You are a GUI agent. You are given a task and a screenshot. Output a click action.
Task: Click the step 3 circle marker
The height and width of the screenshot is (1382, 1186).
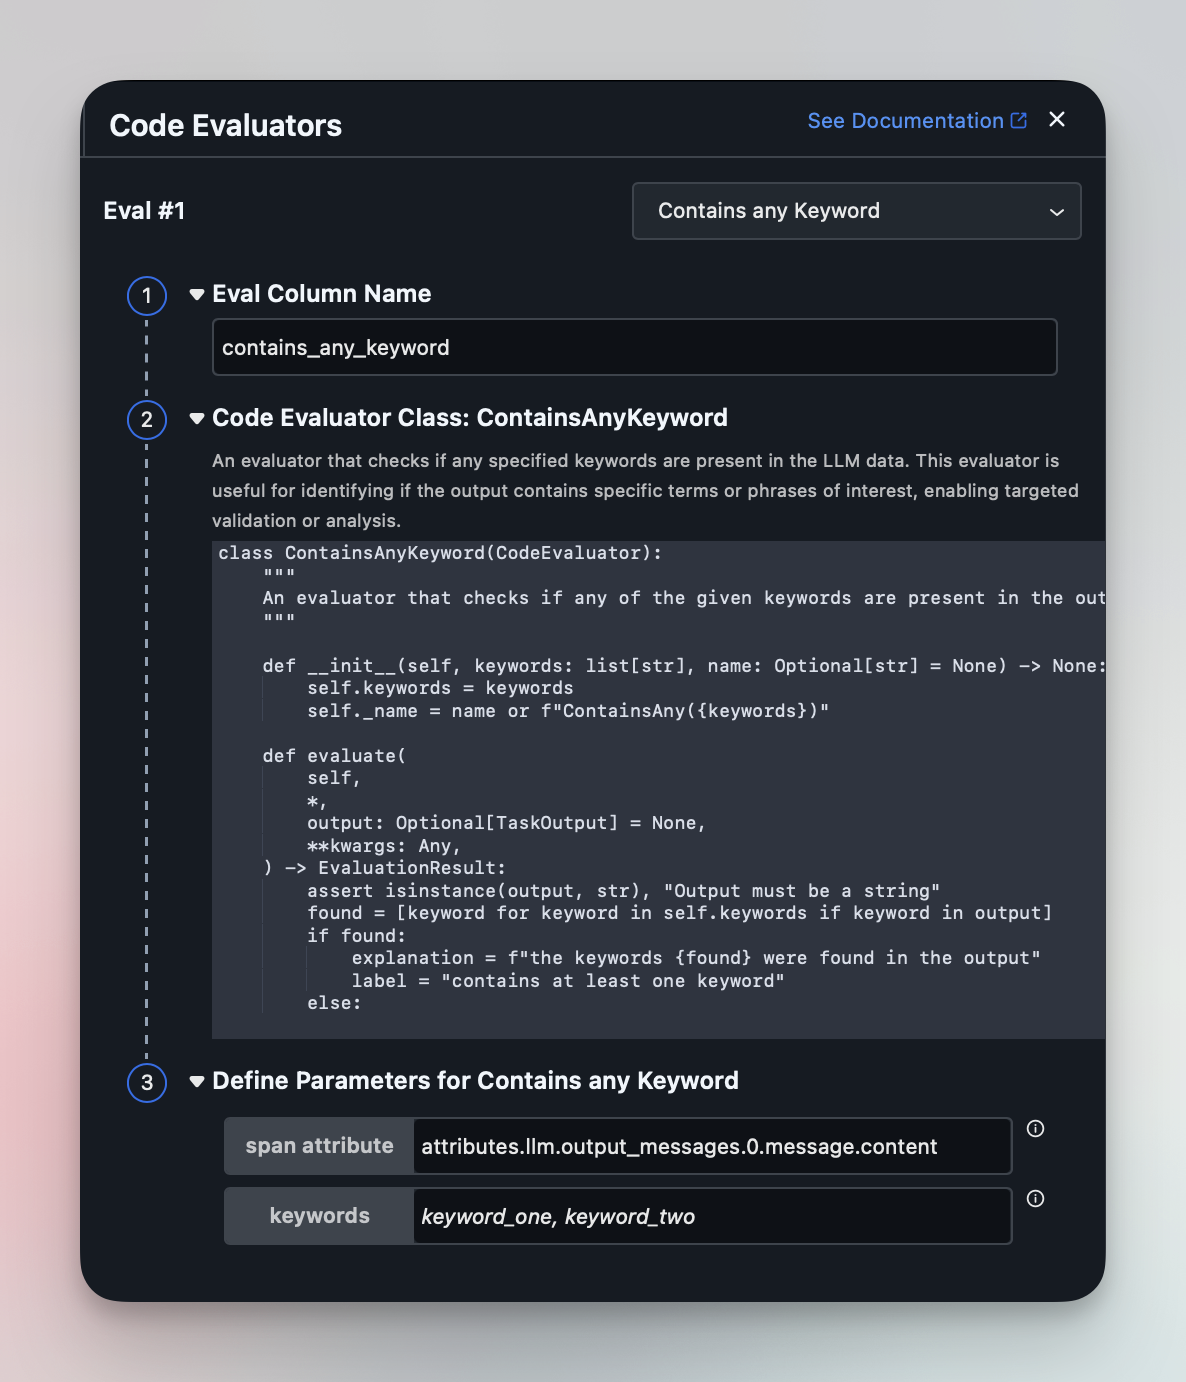click(x=147, y=1082)
